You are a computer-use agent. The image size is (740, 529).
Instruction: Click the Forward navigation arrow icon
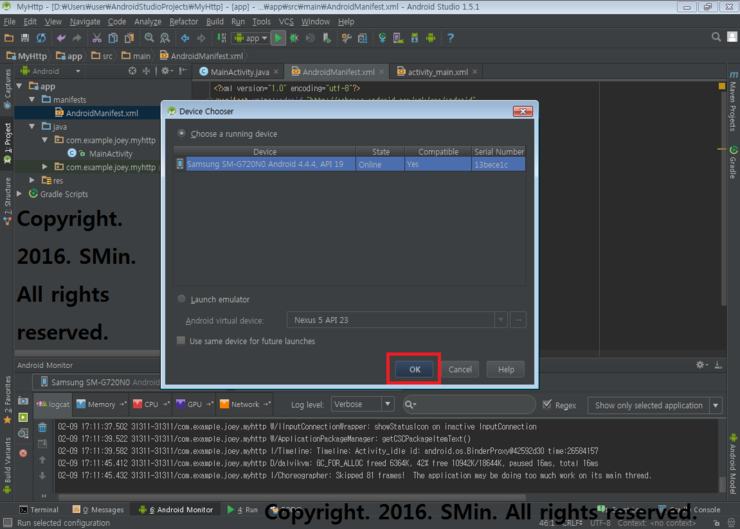[x=201, y=38]
